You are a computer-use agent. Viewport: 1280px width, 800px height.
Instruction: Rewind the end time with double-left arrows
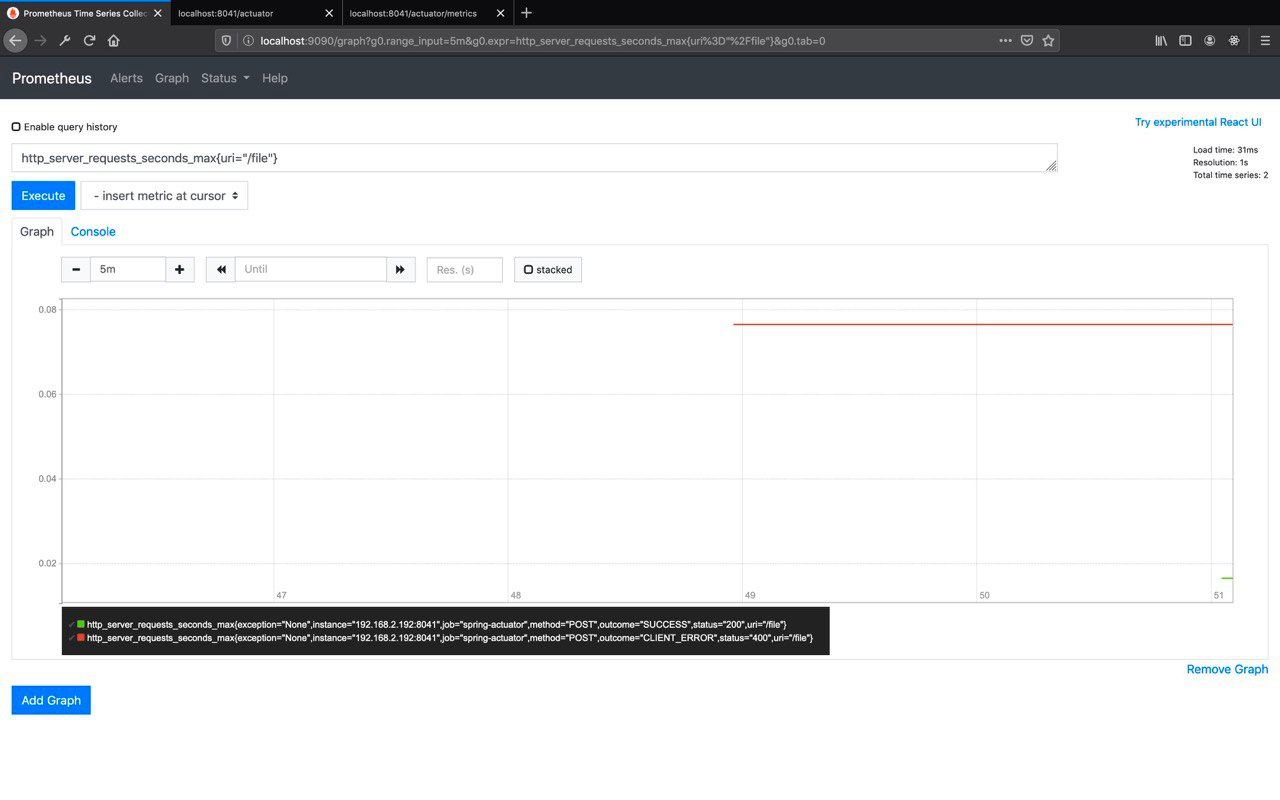tap(221, 269)
